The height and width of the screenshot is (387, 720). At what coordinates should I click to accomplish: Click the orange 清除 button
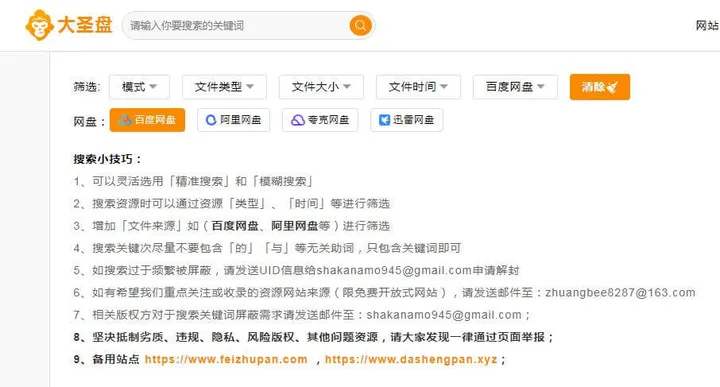pos(600,87)
